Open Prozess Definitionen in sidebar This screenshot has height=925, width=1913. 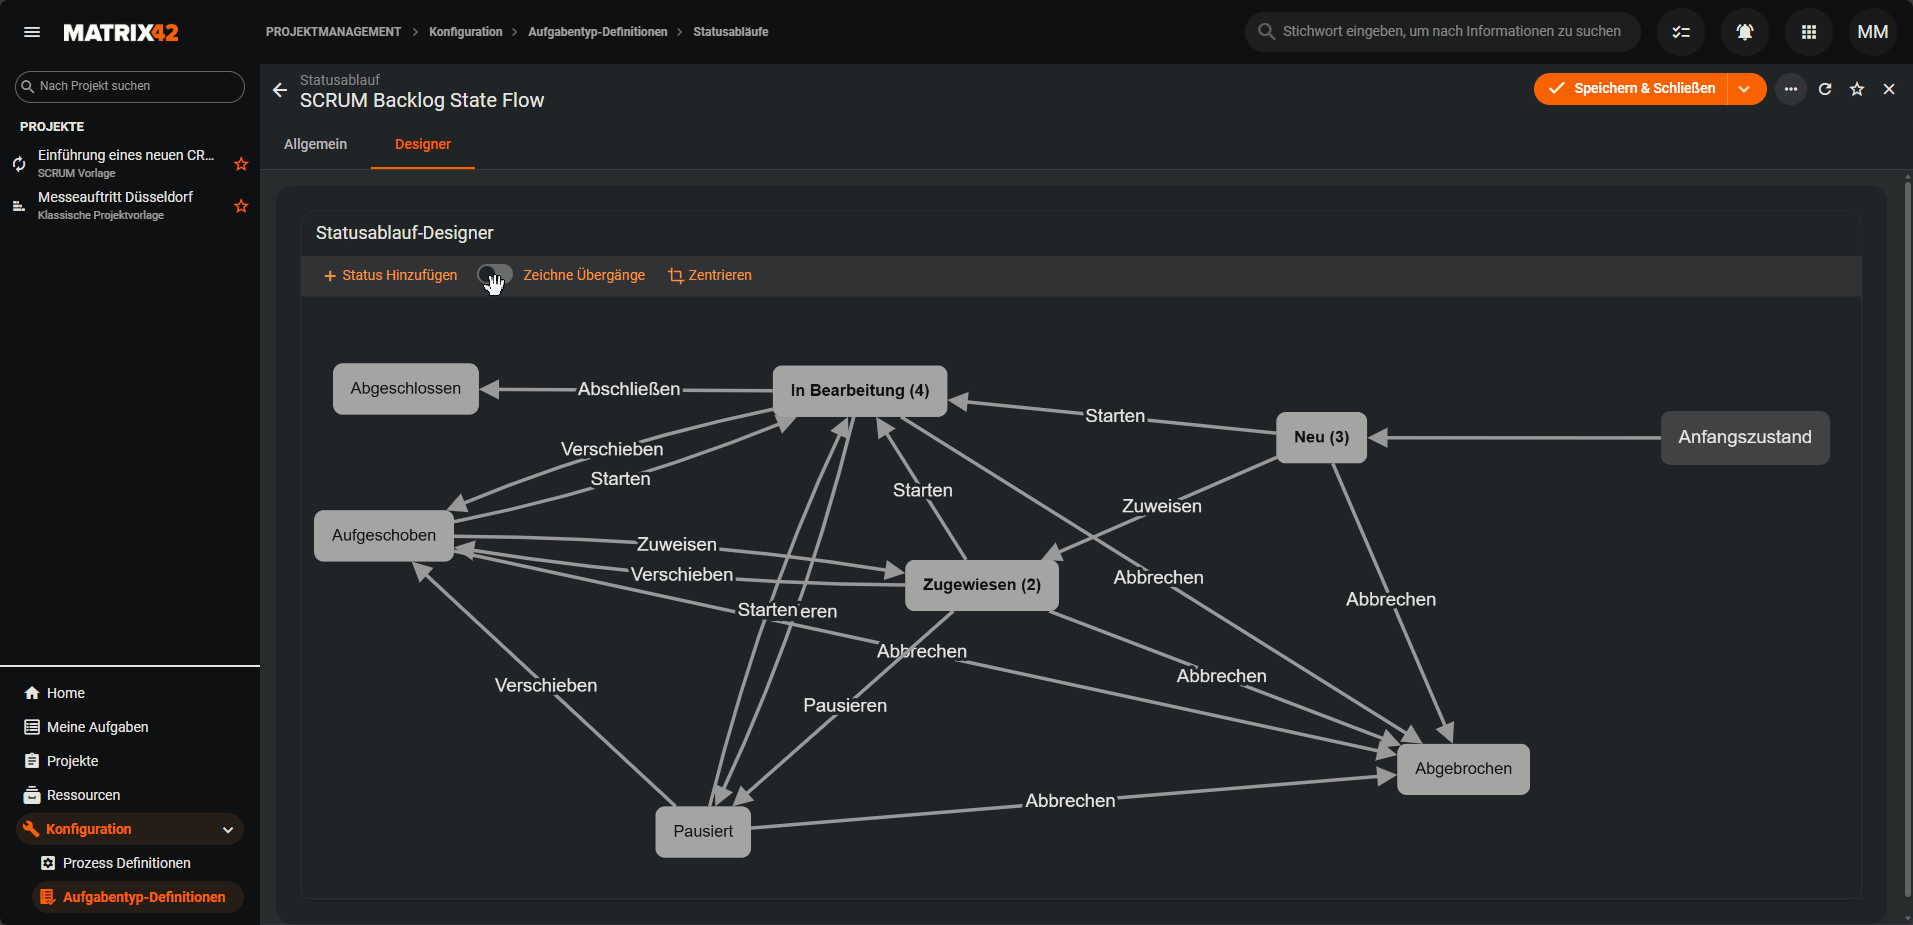pyautogui.click(x=126, y=863)
